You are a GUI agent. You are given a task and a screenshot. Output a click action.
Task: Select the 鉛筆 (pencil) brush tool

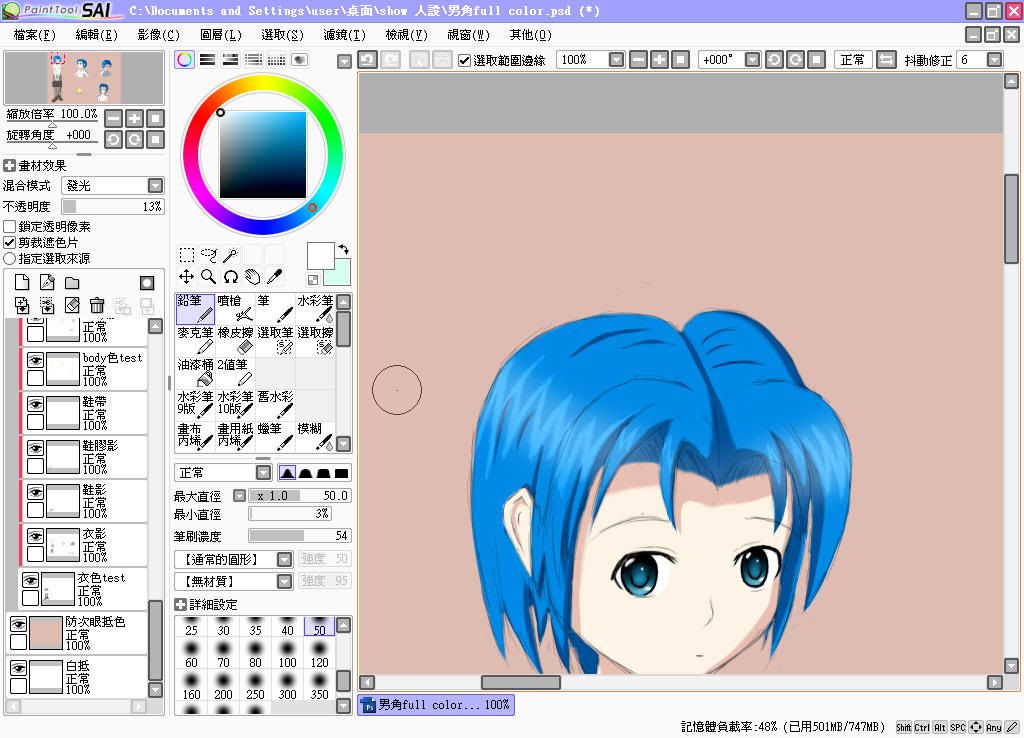[x=195, y=308]
